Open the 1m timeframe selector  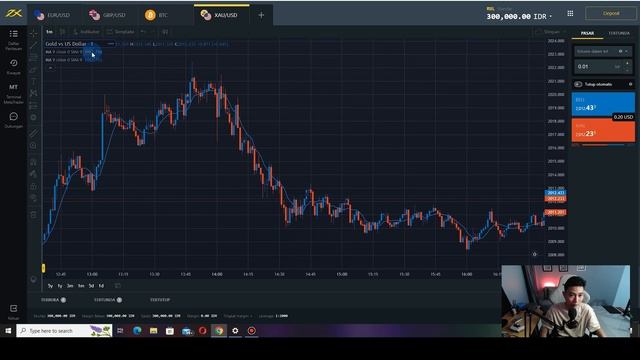(49, 32)
